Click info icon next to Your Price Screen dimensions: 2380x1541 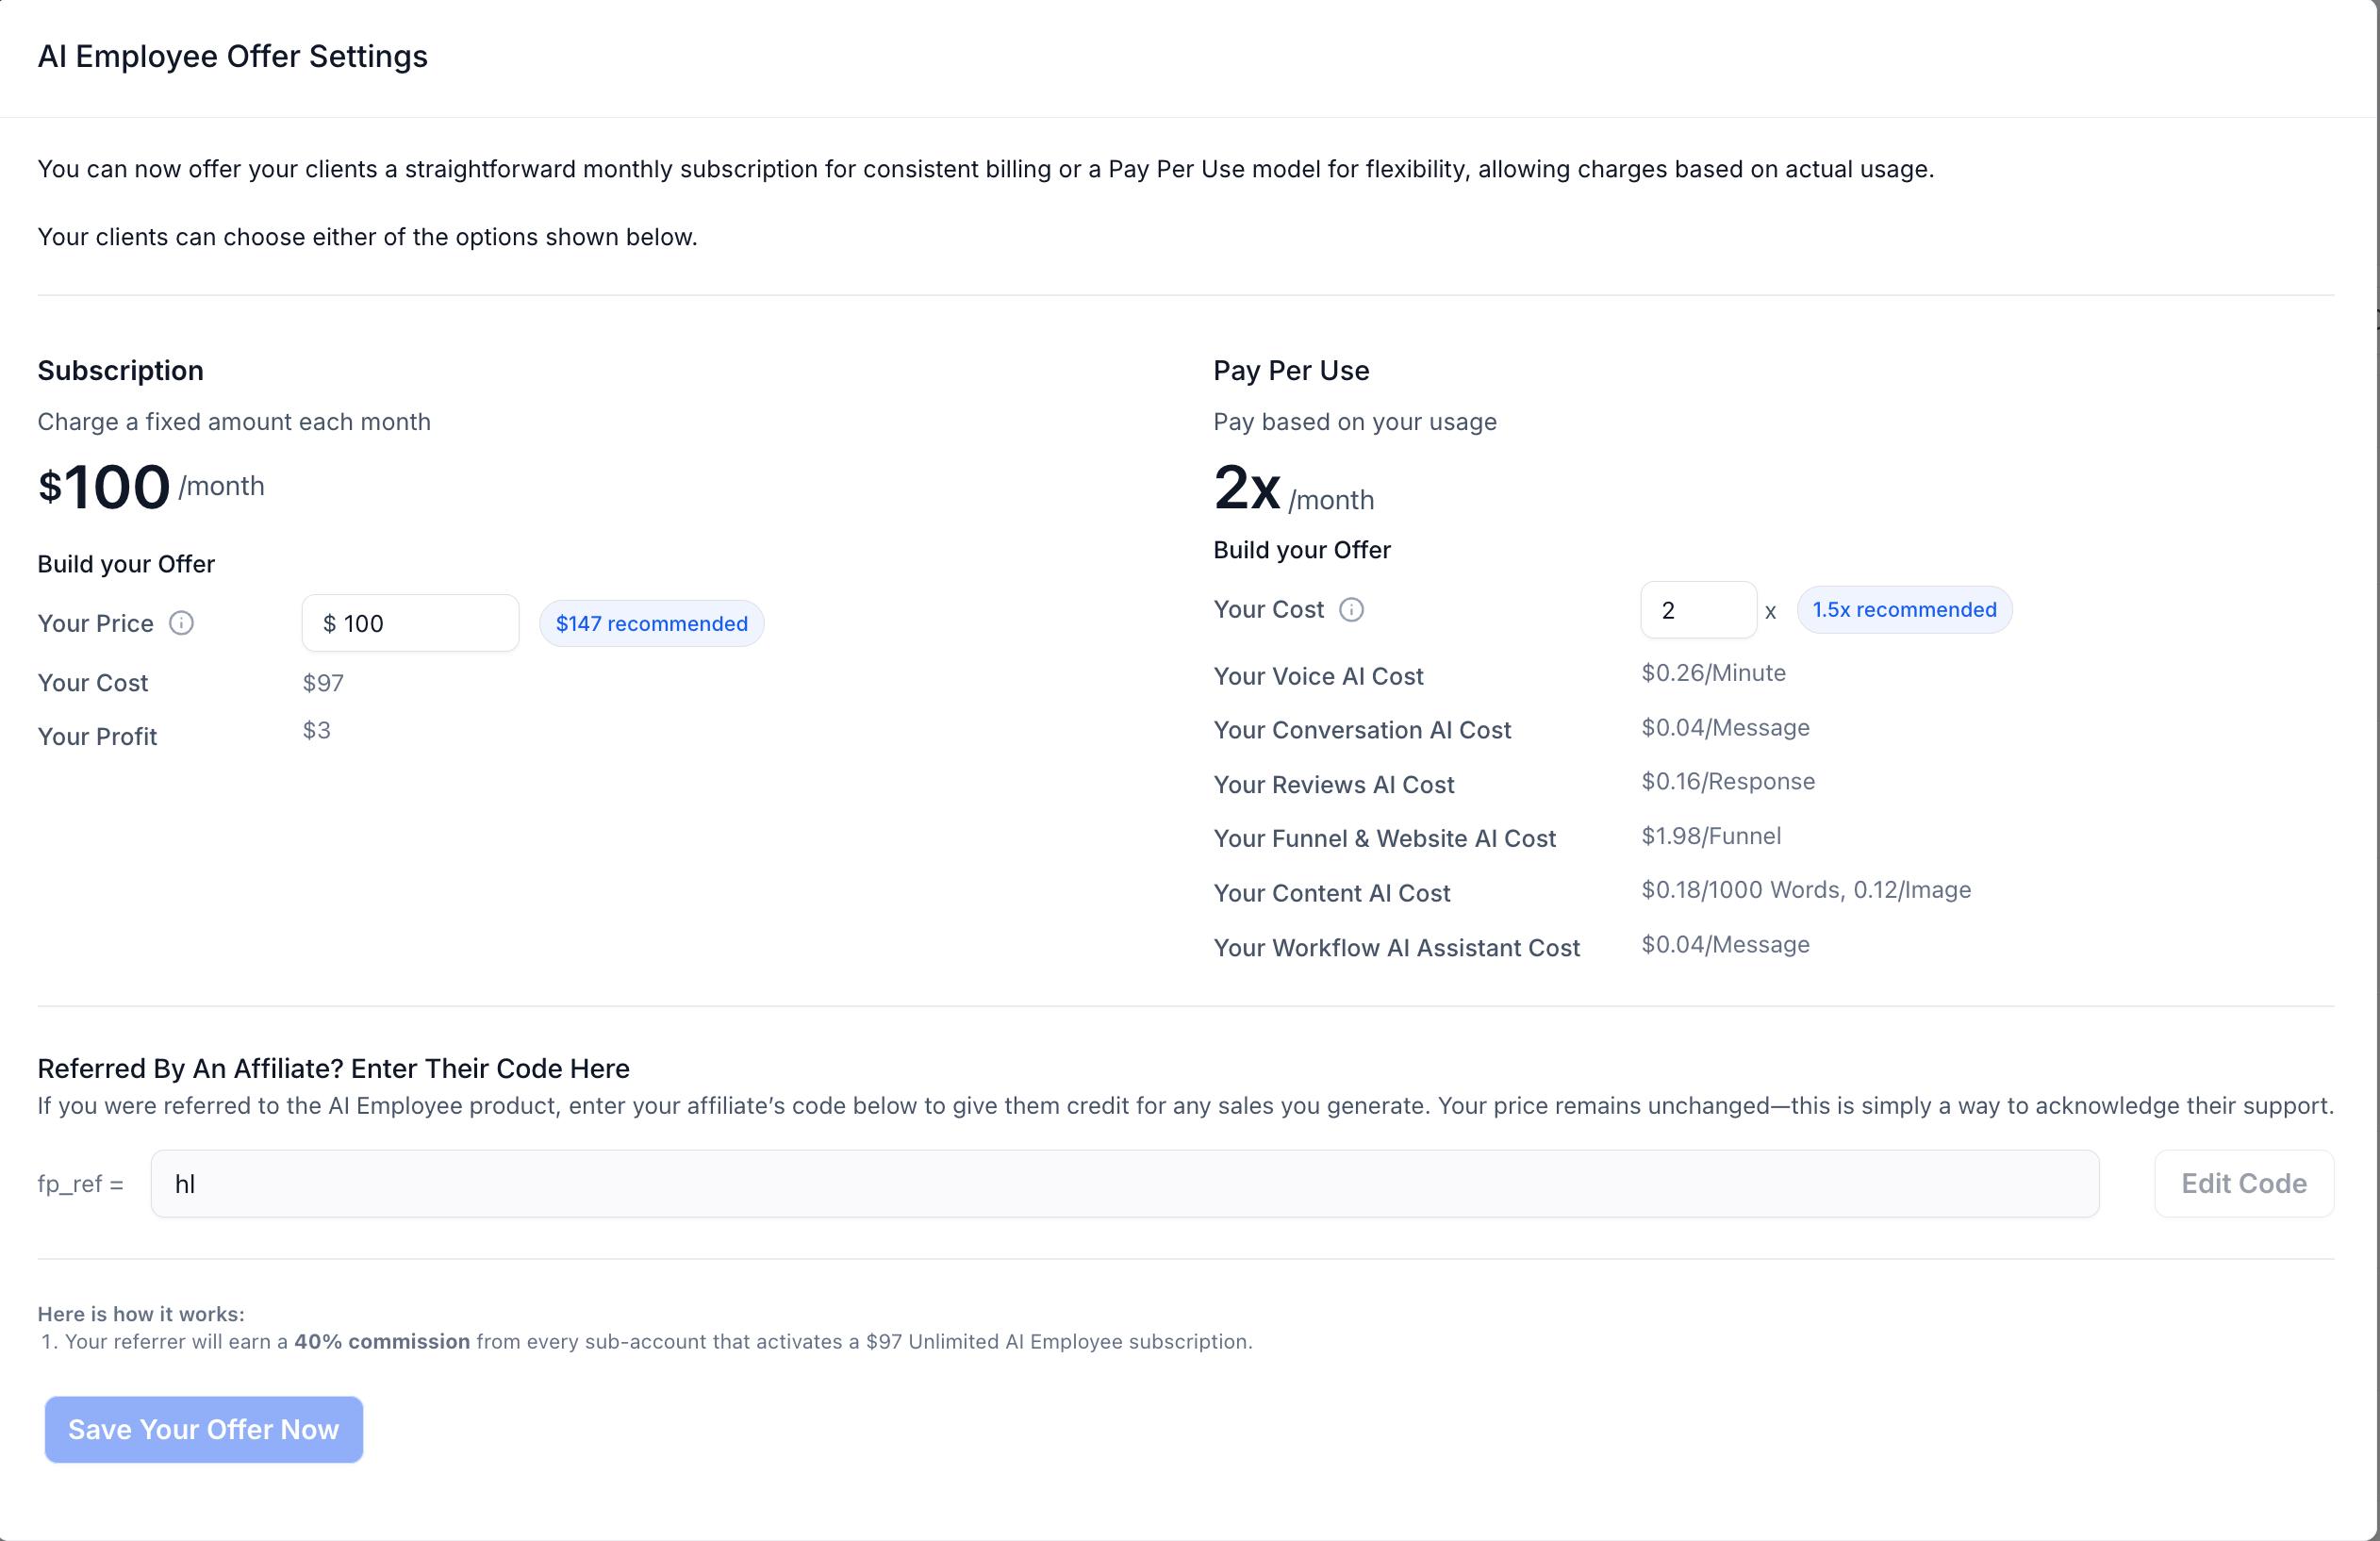pos(181,623)
